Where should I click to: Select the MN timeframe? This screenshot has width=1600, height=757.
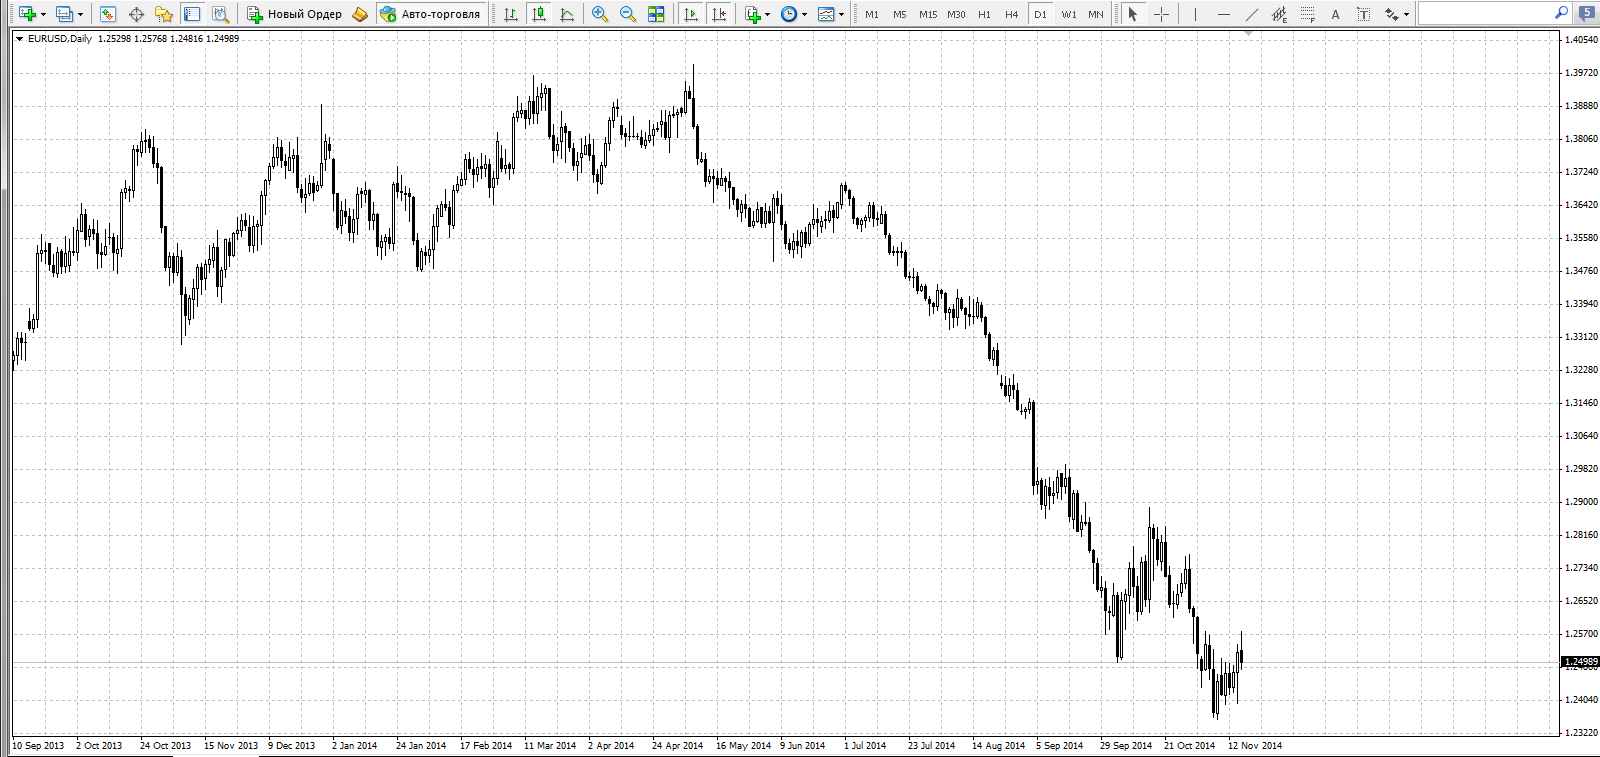1096,14
